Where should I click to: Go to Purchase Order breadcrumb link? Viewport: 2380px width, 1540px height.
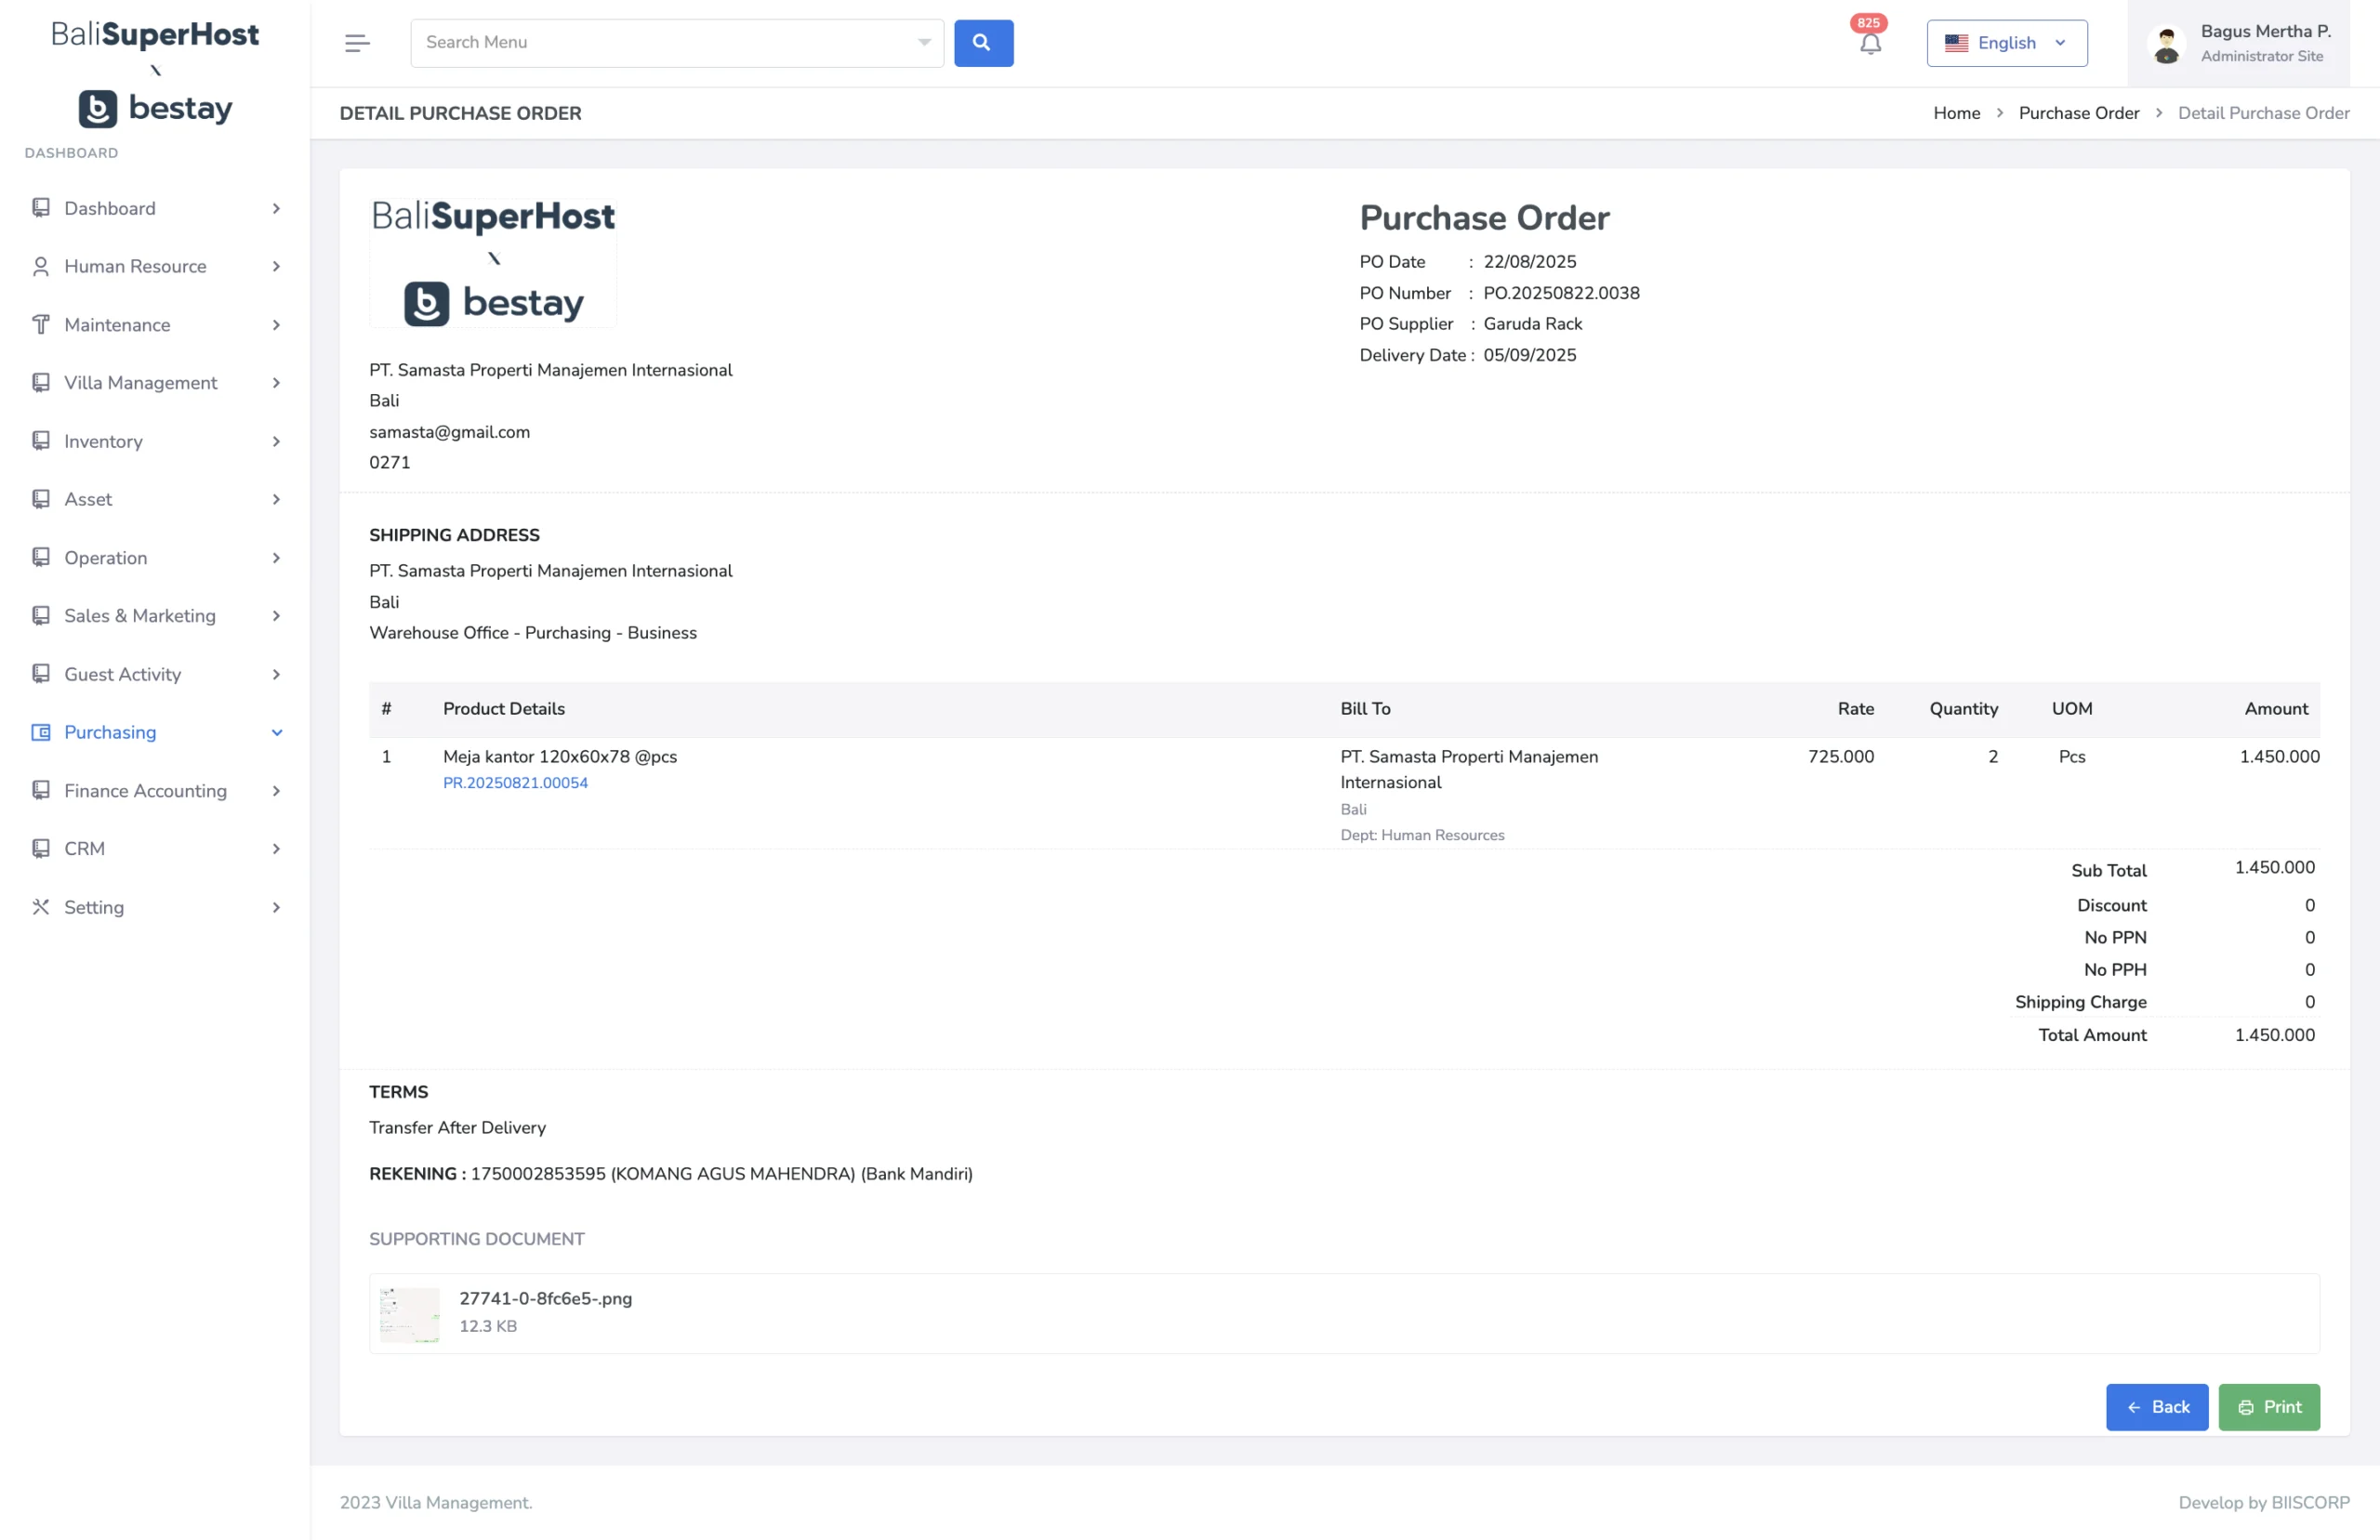point(2078,113)
